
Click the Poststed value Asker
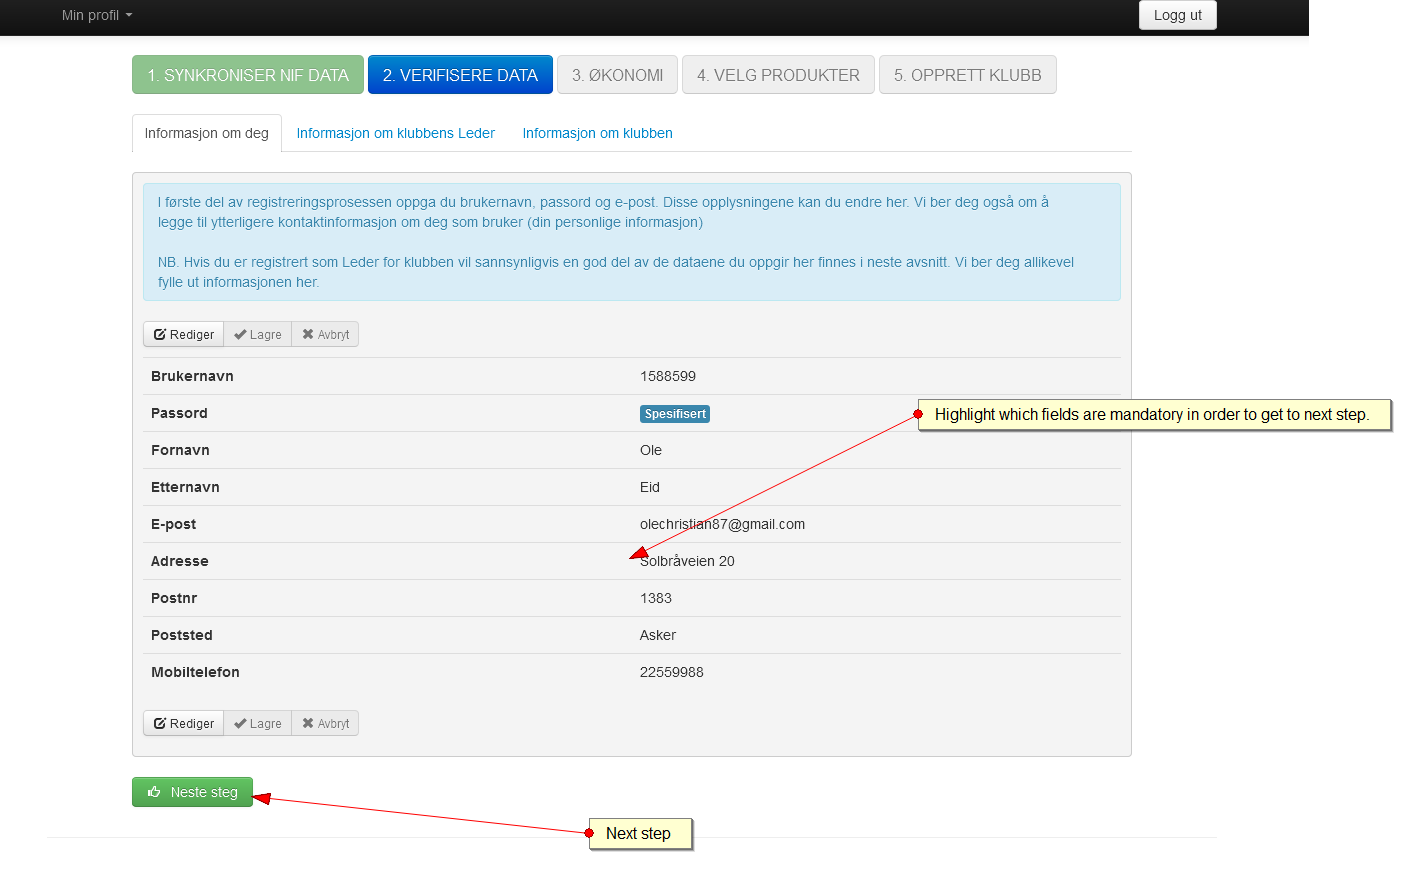[x=658, y=635]
